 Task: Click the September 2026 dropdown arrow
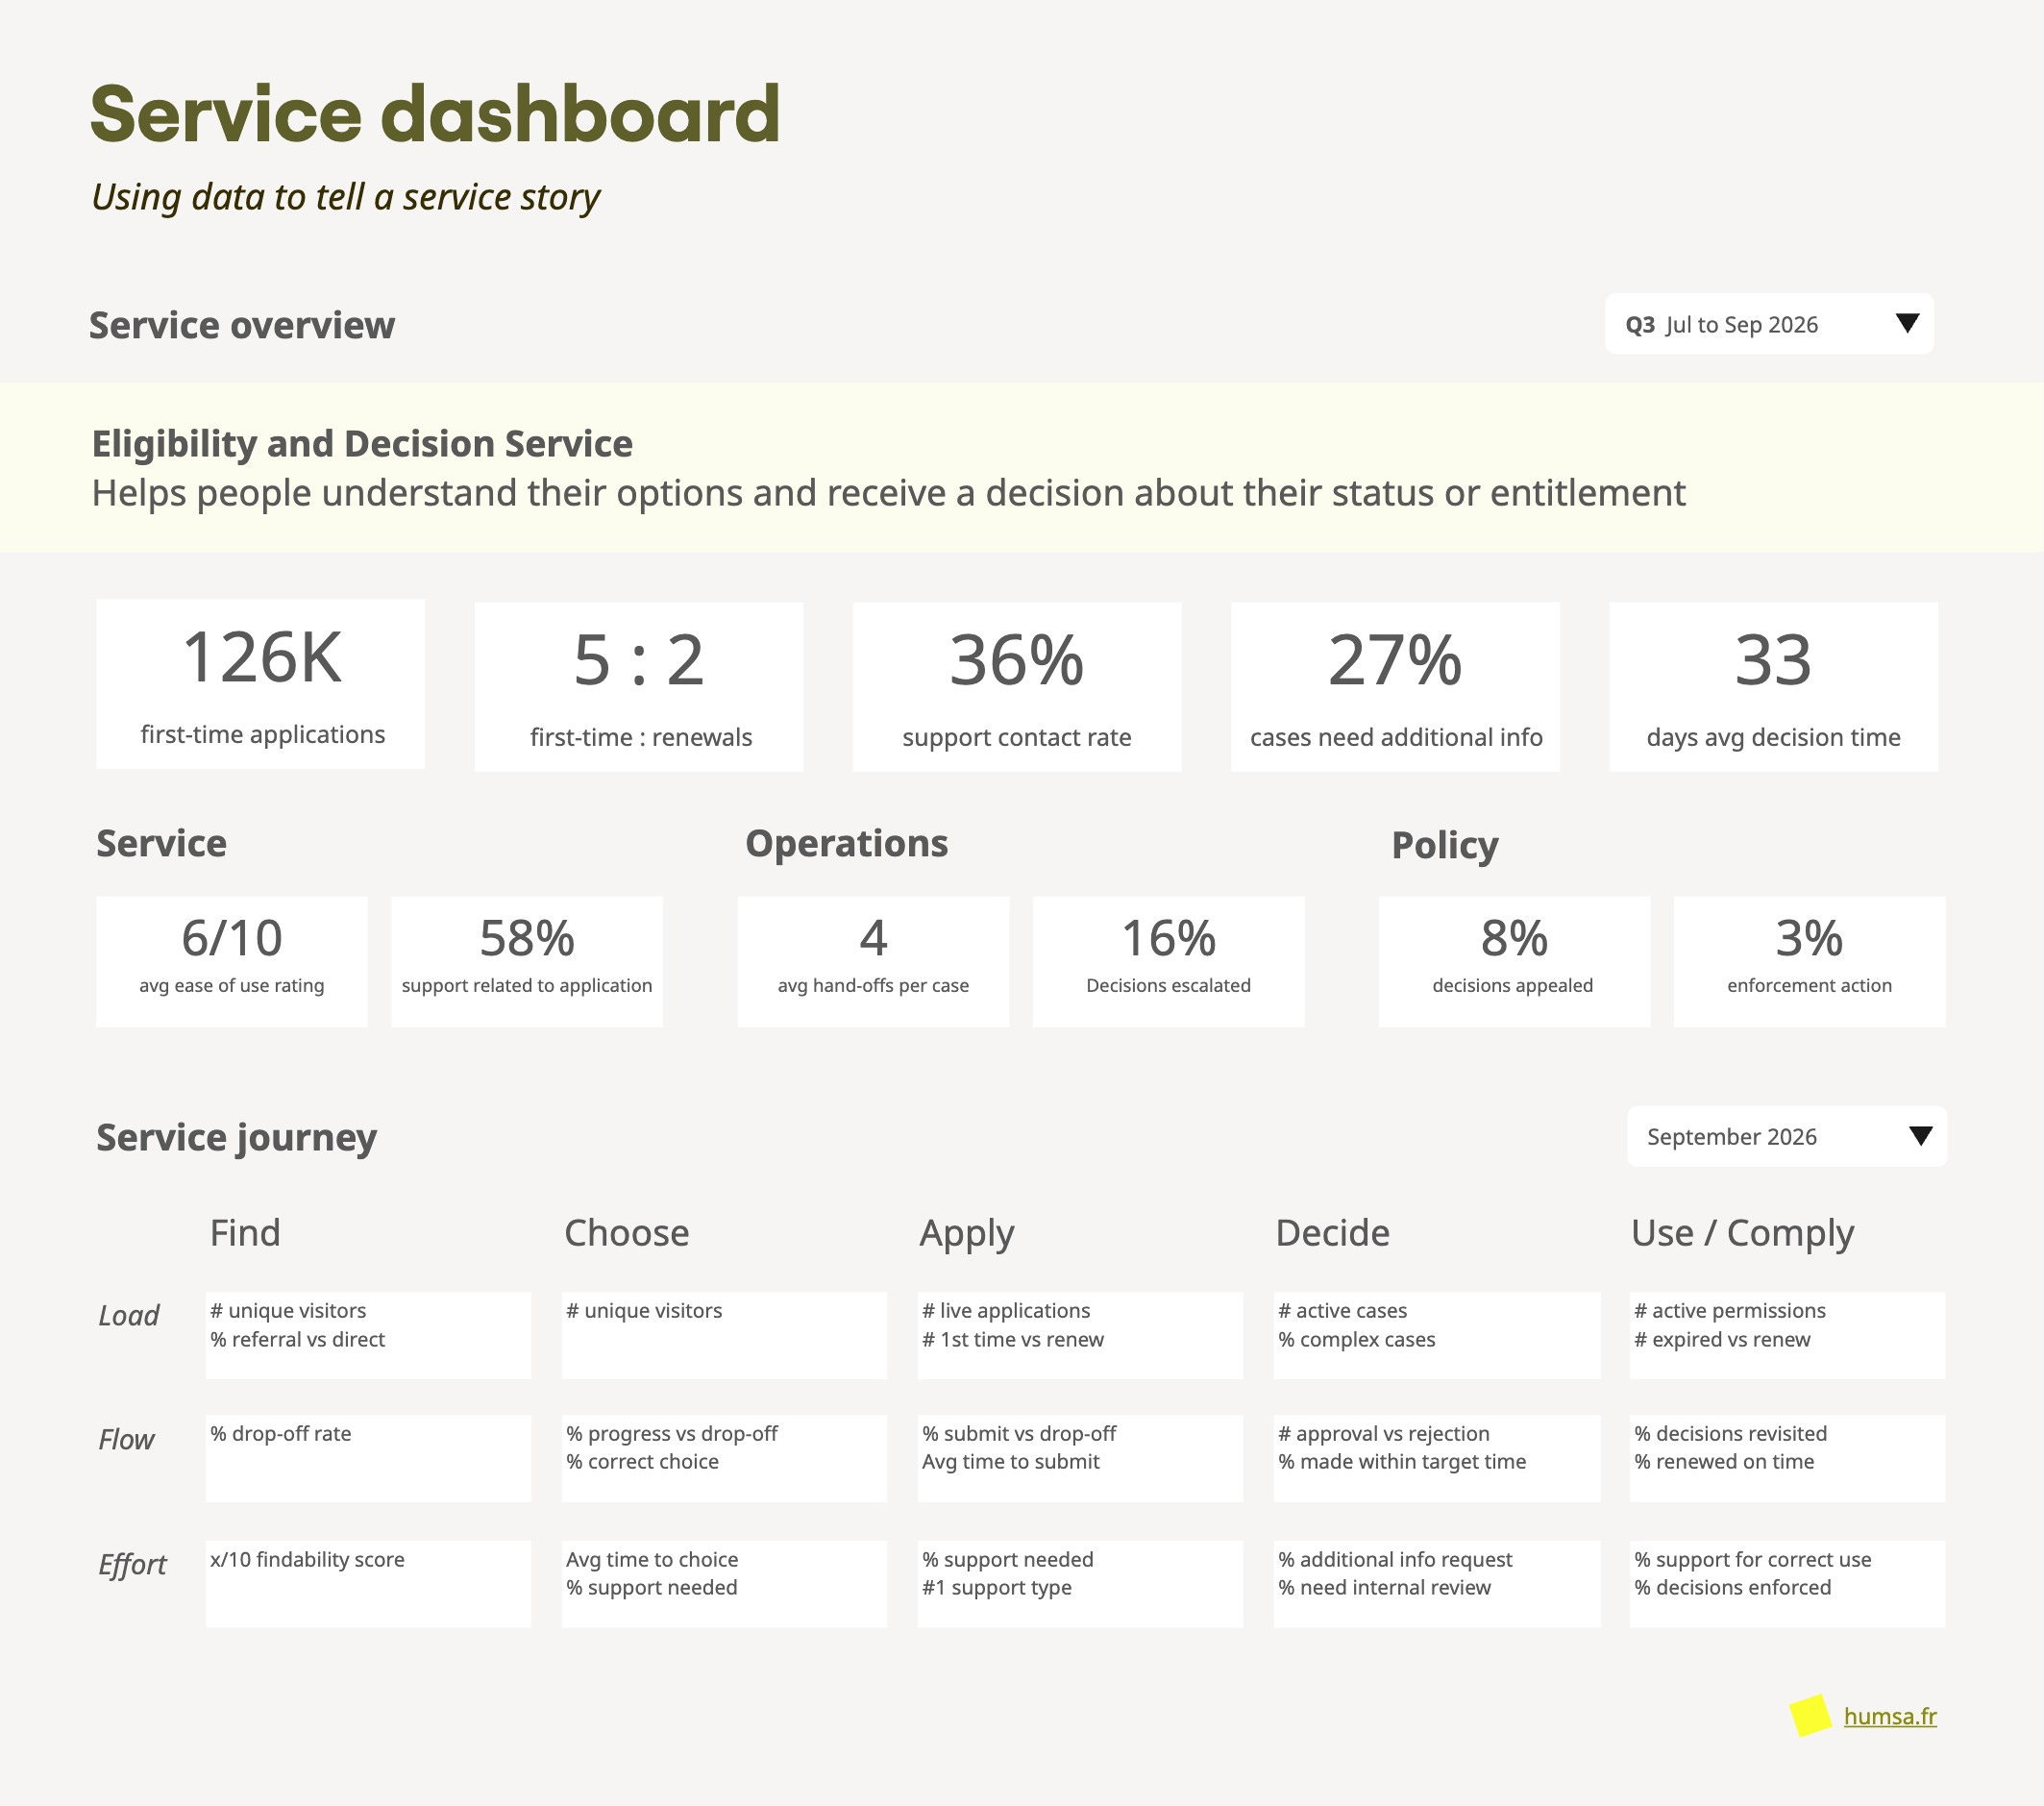click(1920, 1136)
